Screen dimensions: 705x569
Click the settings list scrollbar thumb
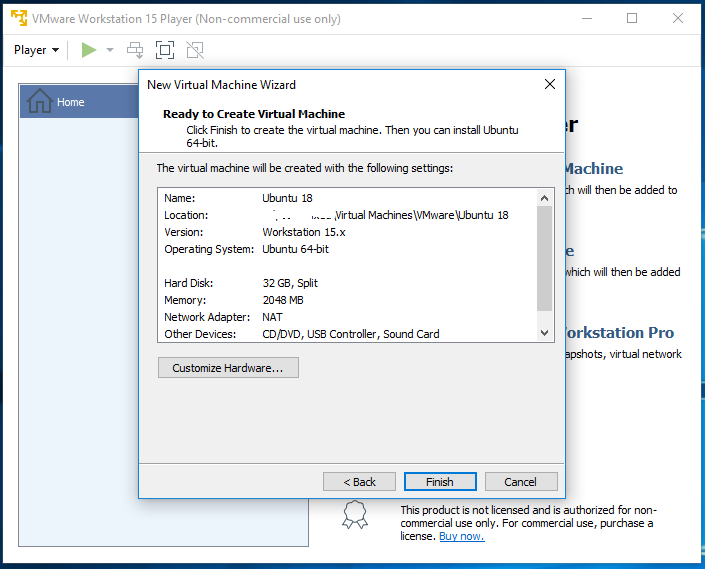(x=544, y=258)
